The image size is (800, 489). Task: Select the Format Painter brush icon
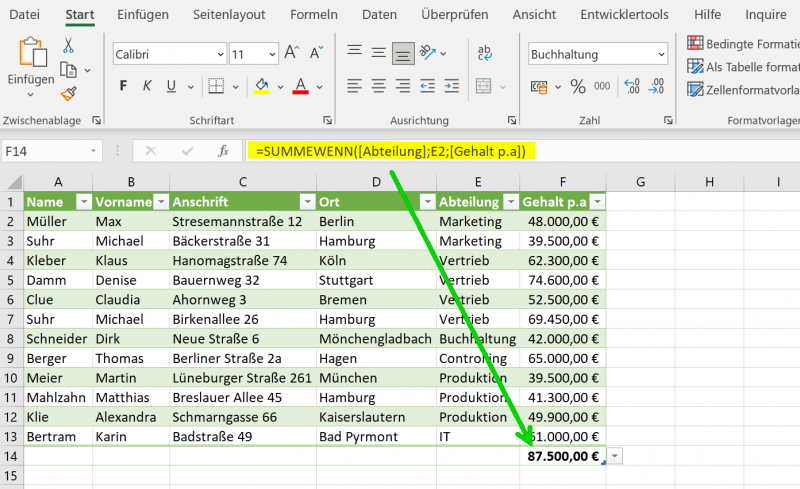click(x=68, y=93)
